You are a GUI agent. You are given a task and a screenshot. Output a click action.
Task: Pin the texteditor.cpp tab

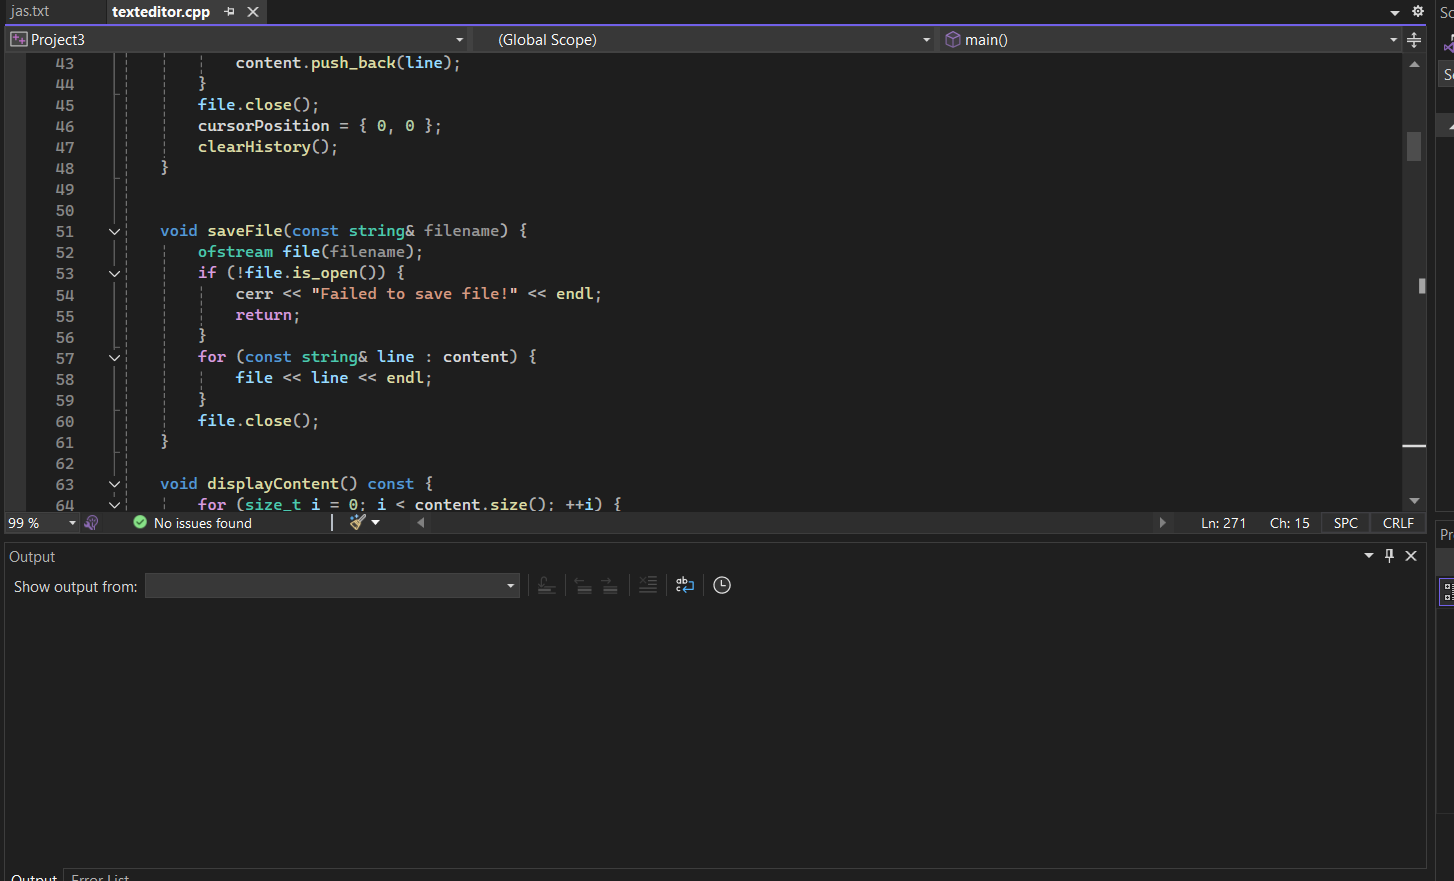pos(230,12)
